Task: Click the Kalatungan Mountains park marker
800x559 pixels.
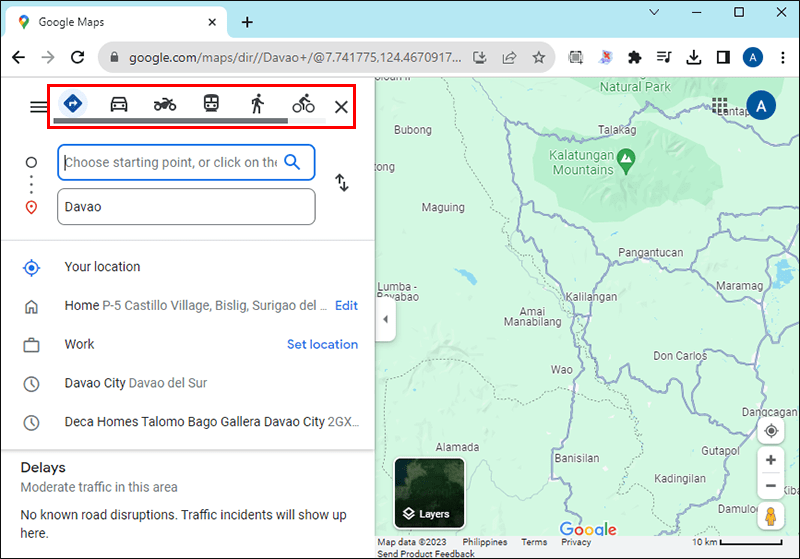Action: pyautogui.click(x=626, y=161)
